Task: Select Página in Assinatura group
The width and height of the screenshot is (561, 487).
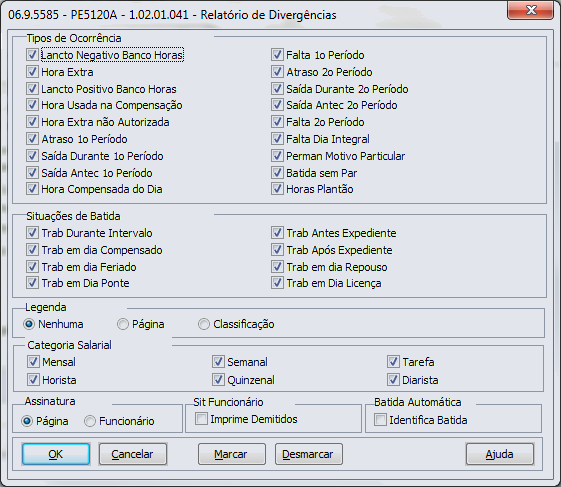Action: tap(27, 421)
